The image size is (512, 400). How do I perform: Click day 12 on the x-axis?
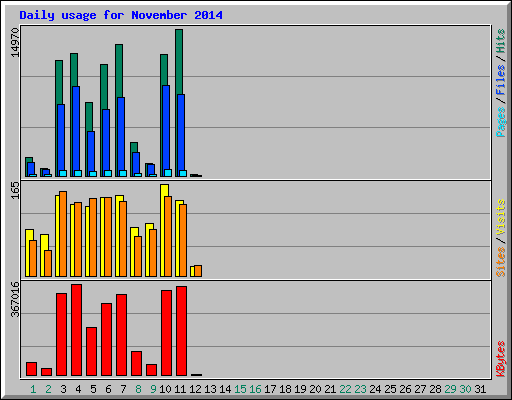tap(195, 389)
